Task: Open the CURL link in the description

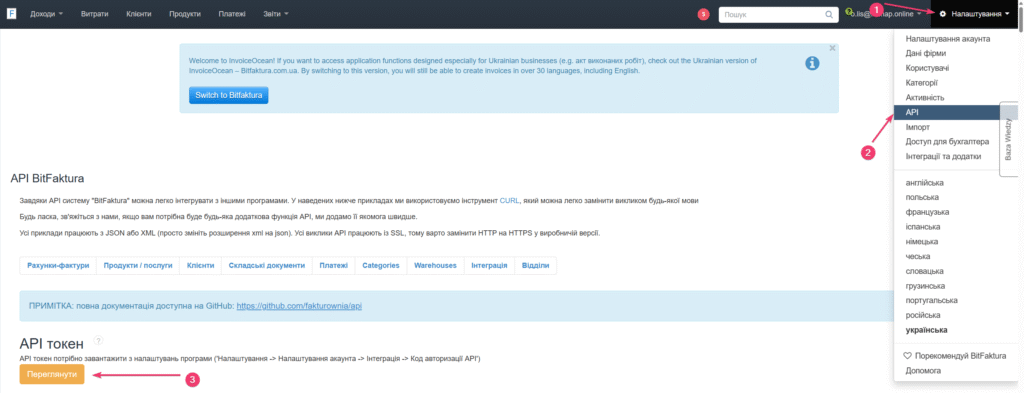Action: [509, 201]
